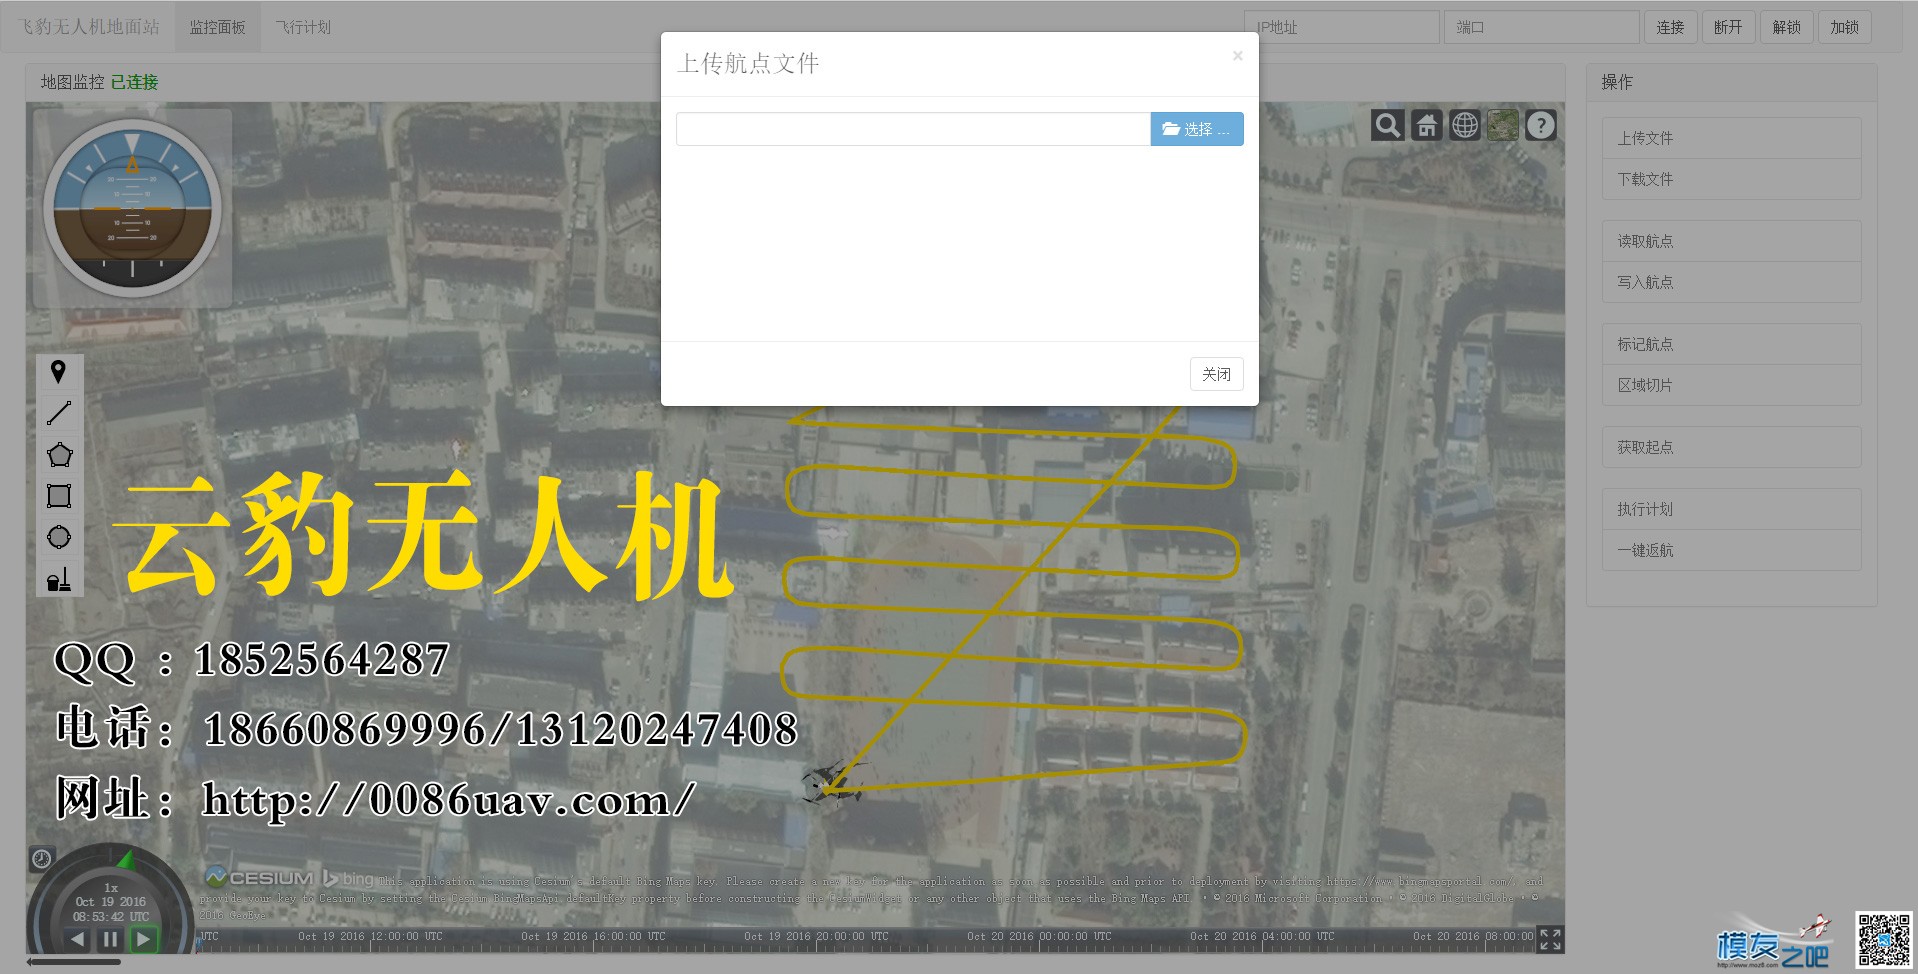Close the upload dialog with the X

tap(1238, 56)
